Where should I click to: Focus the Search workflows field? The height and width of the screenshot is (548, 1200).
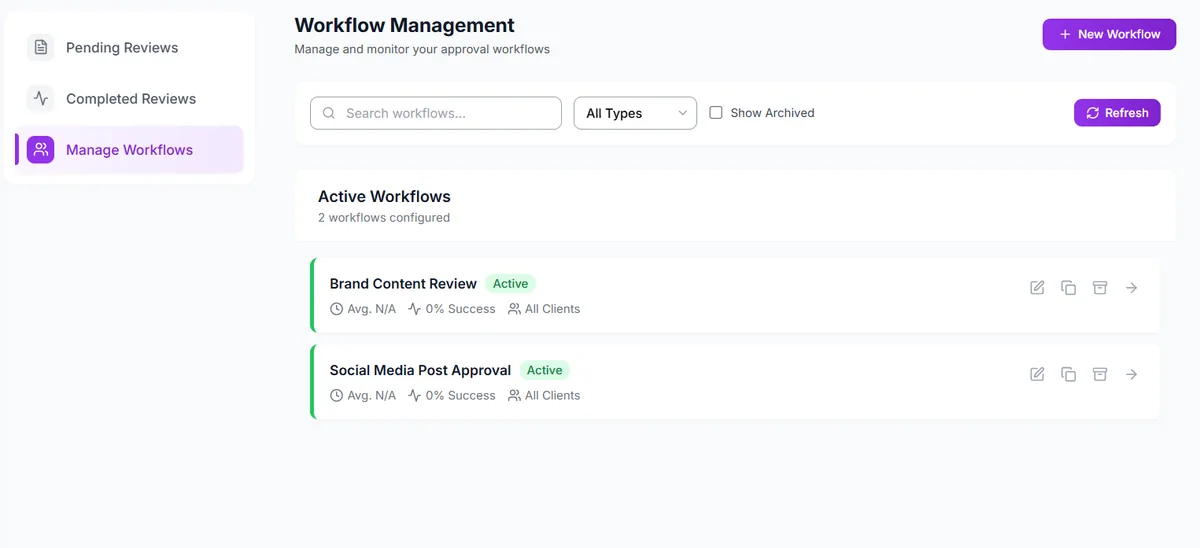[x=436, y=113]
